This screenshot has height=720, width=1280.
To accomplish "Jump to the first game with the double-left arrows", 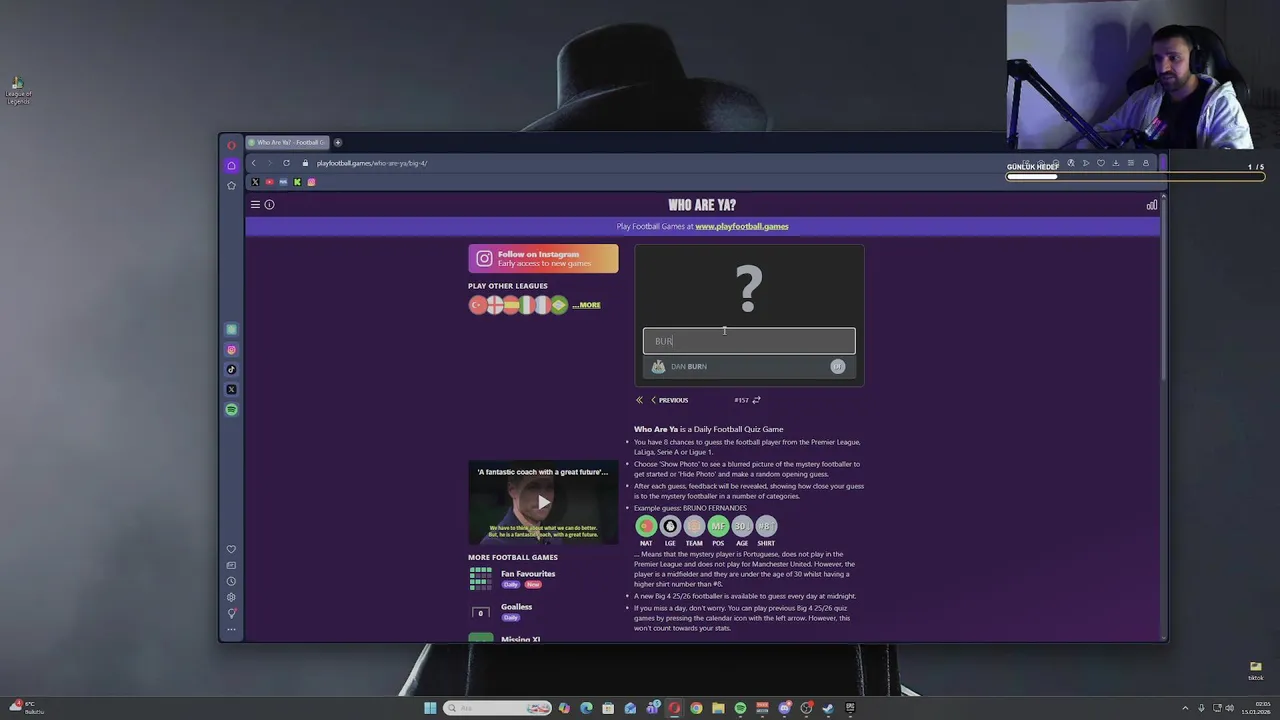I will 639,400.
